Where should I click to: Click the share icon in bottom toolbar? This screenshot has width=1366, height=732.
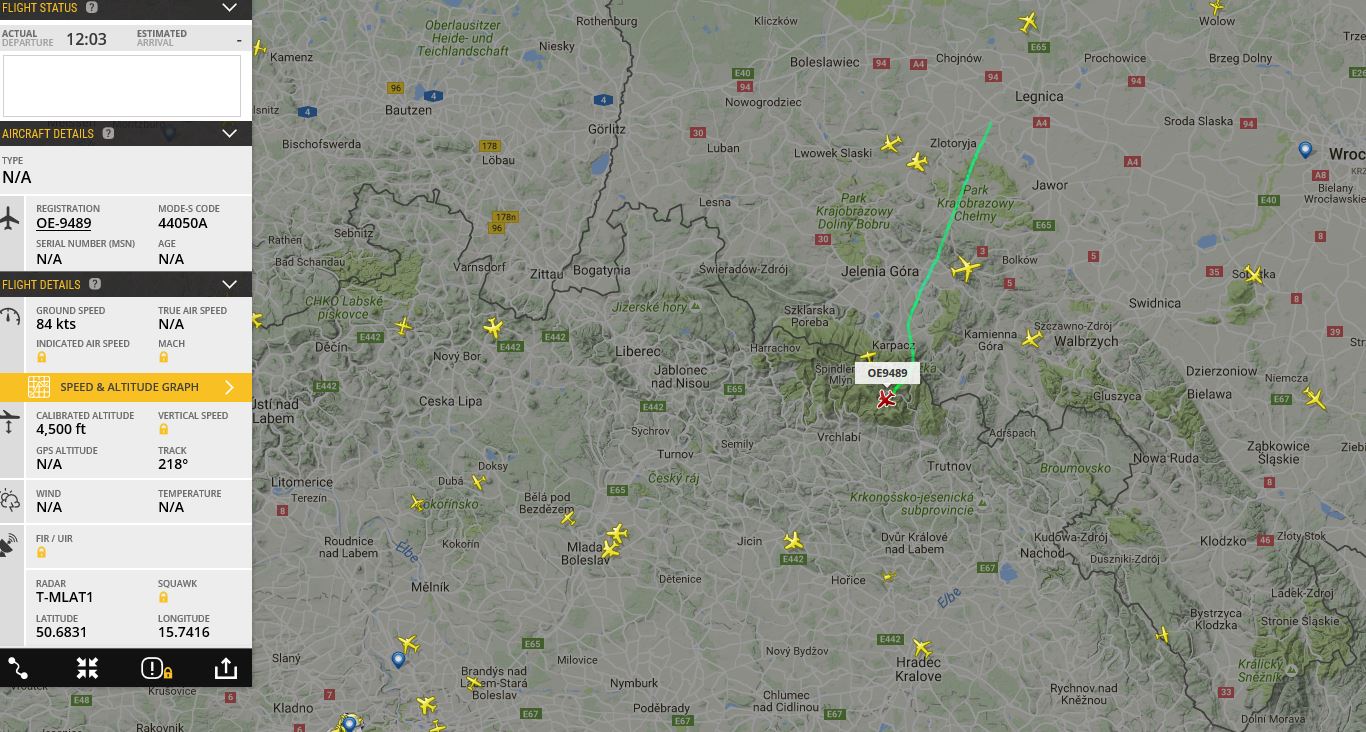click(x=225, y=668)
